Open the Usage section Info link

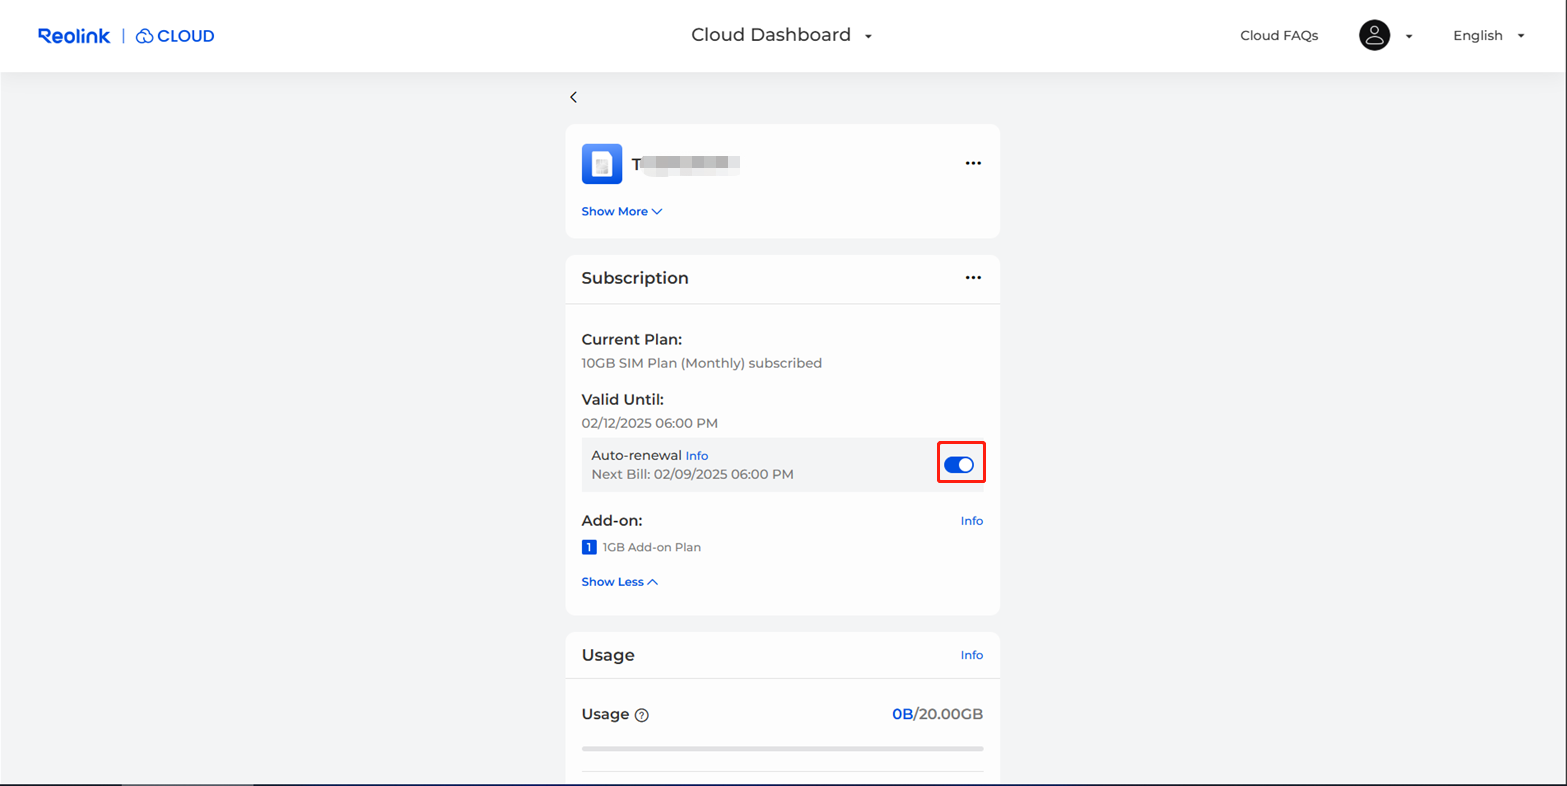(x=972, y=655)
